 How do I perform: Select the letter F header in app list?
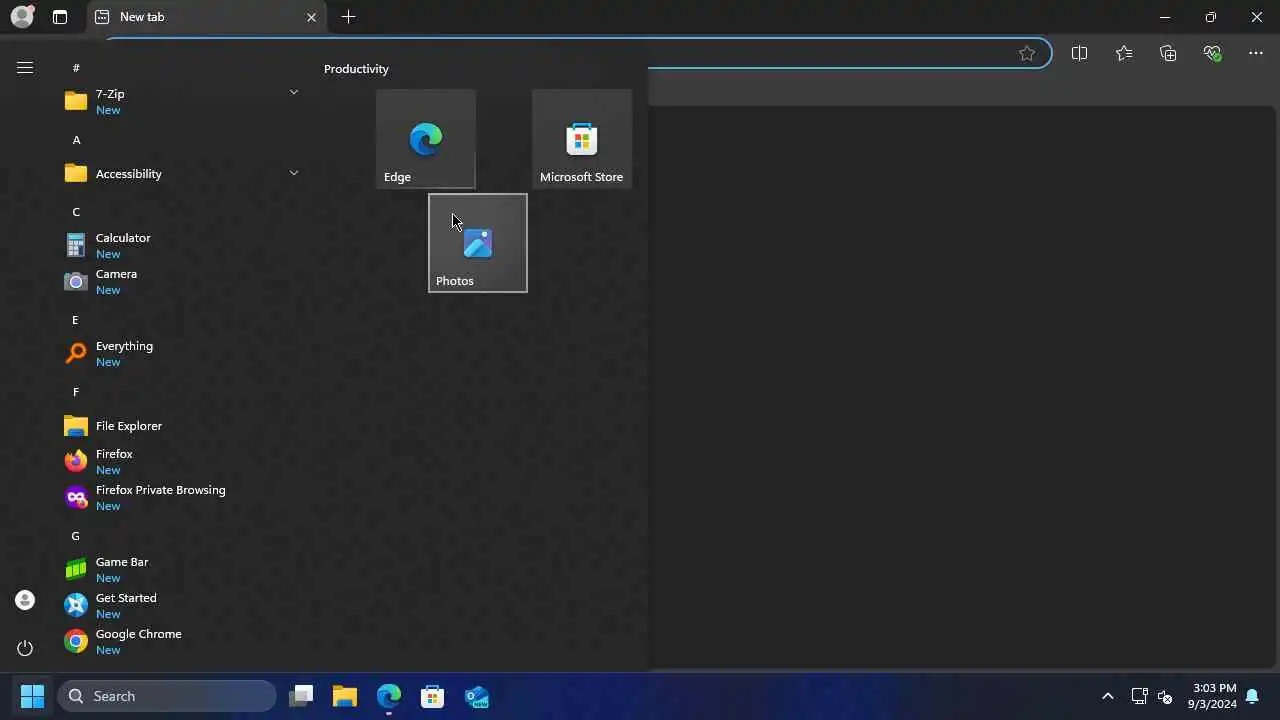point(75,392)
